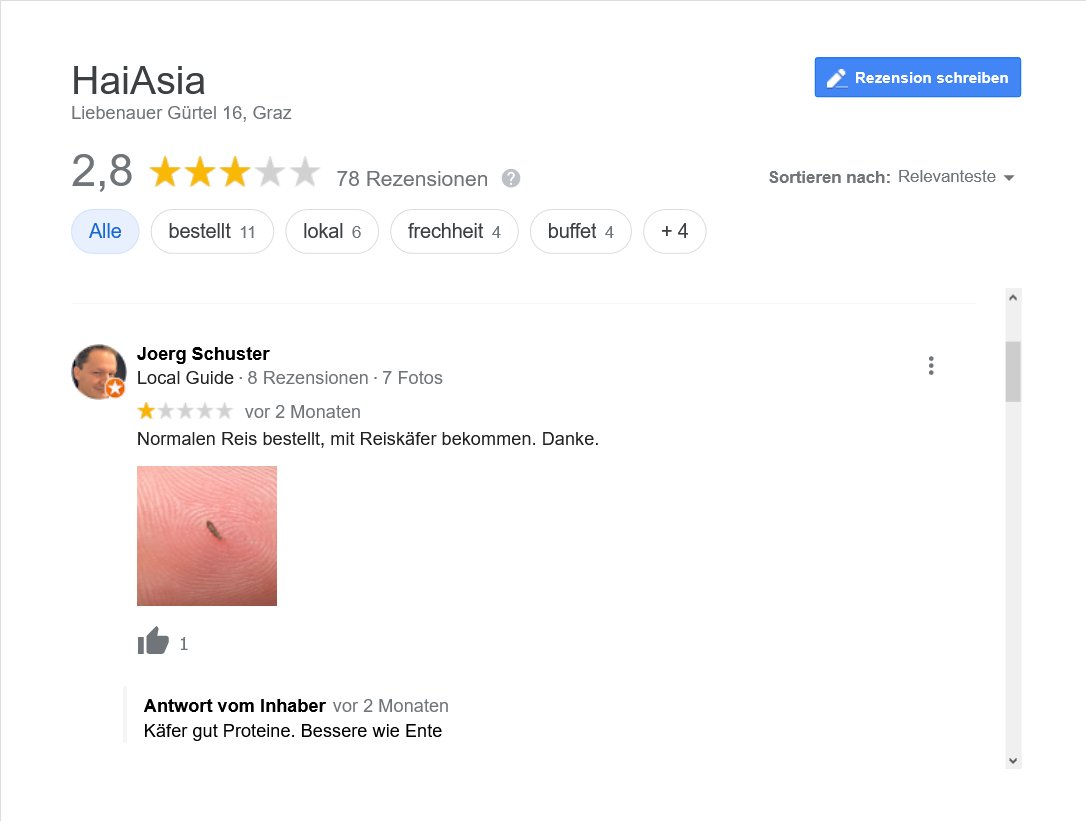Click the Rezension schreiben button
The height and width of the screenshot is (821, 1086).
click(x=918, y=78)
